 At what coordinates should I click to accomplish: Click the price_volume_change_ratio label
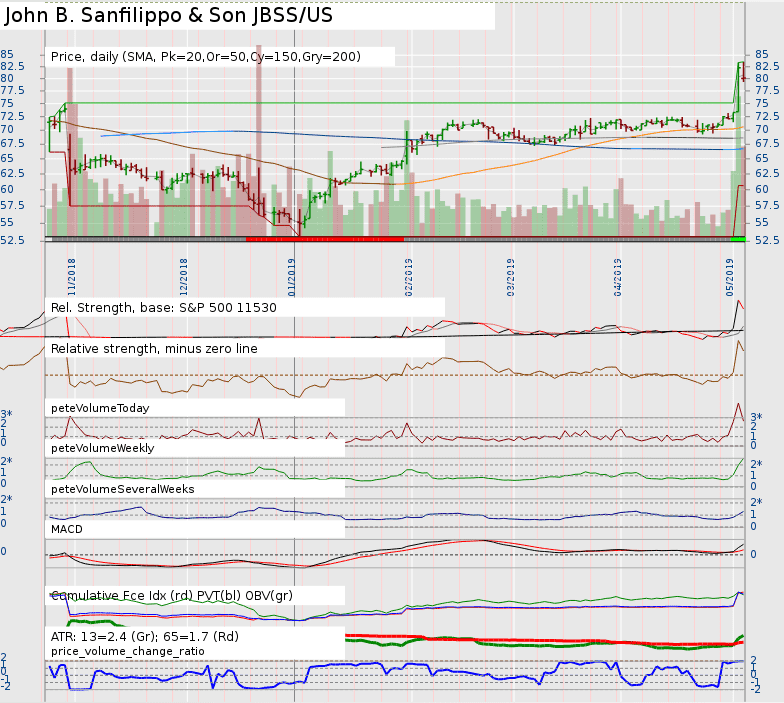click(x=128, y=652)
